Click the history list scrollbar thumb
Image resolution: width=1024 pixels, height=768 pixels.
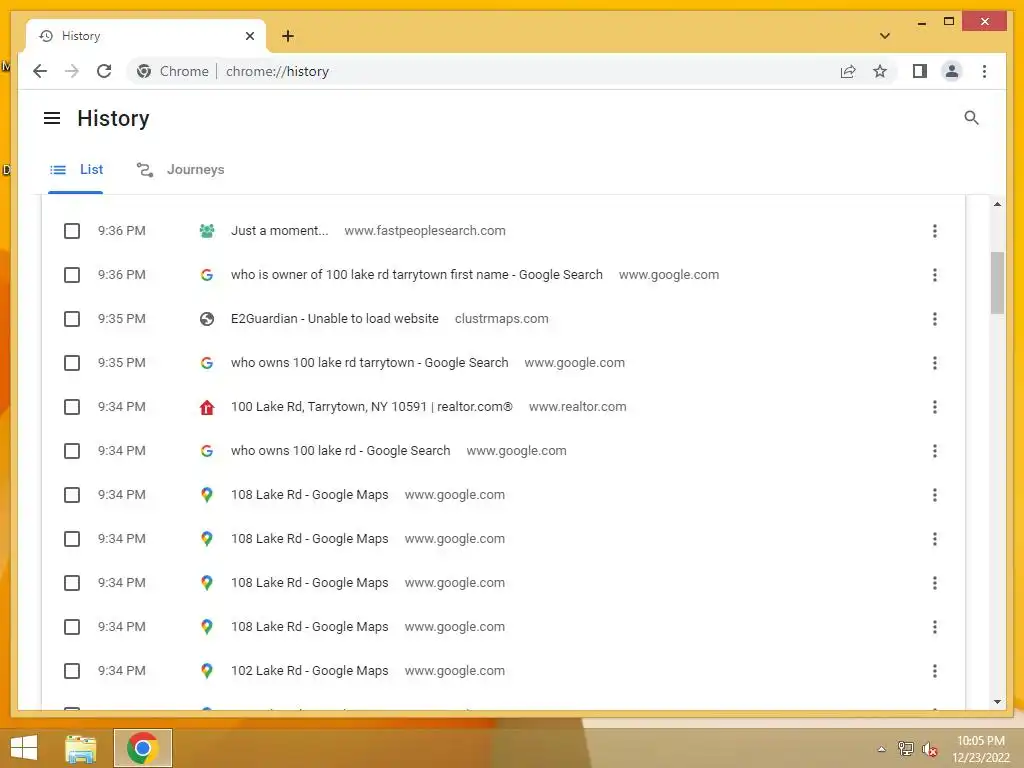pos(997,283)
